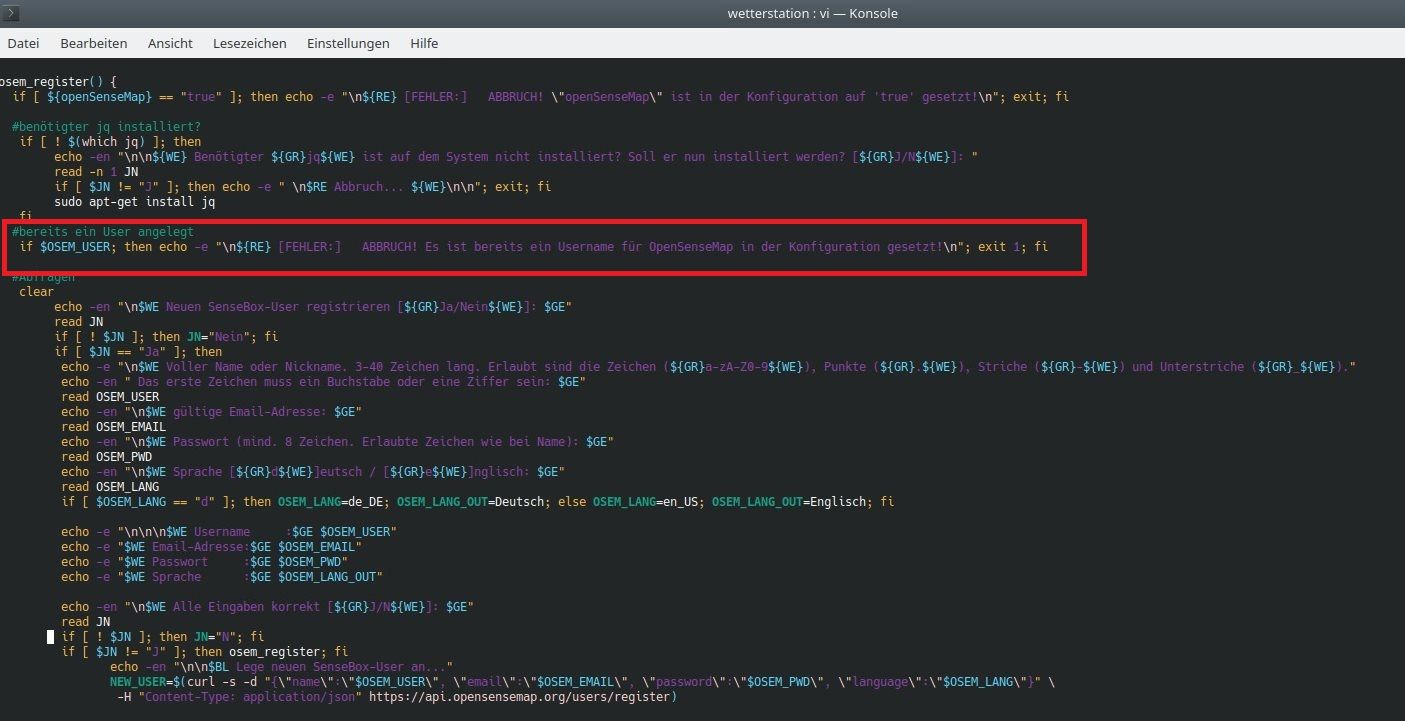
Task: Click the comment '#bereits ein User angelegt'
Action: click(103, 231)
